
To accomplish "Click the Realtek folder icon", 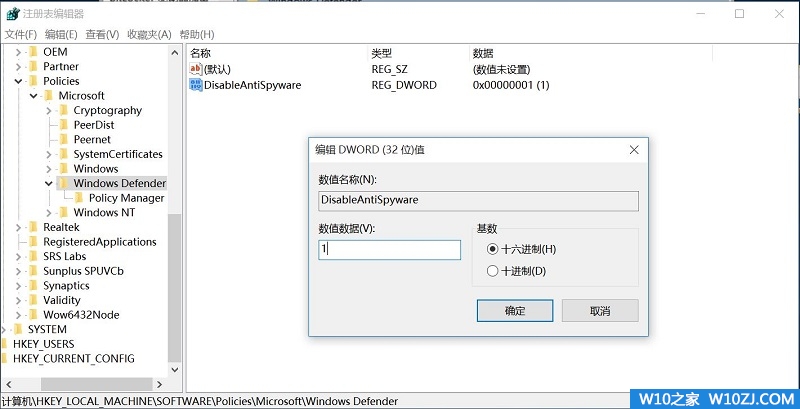I will tap(33, 228).
